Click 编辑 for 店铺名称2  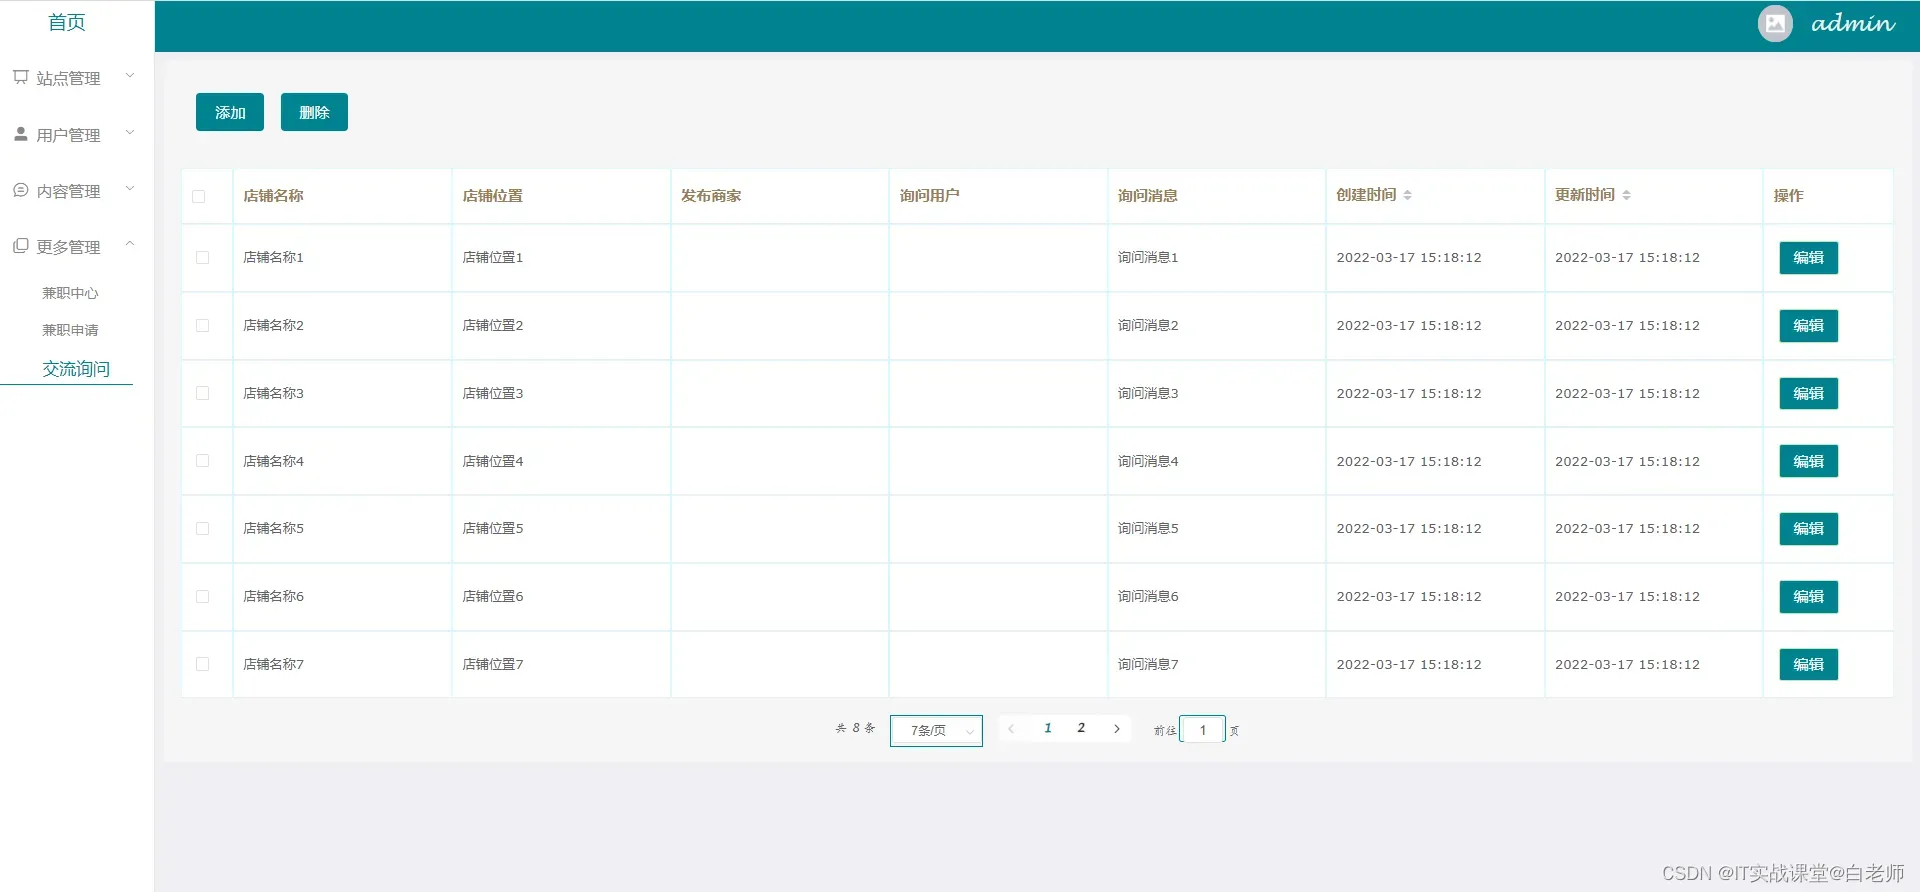[x=1808, y=326]
